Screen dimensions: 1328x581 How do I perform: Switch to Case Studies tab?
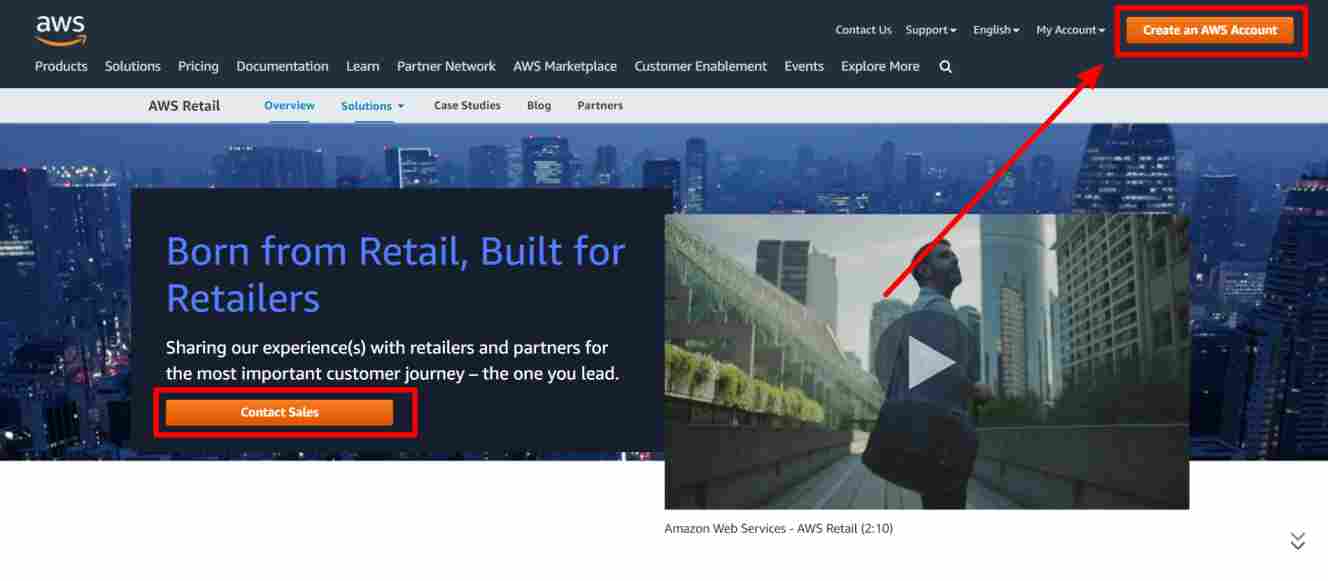coord(467,105)
